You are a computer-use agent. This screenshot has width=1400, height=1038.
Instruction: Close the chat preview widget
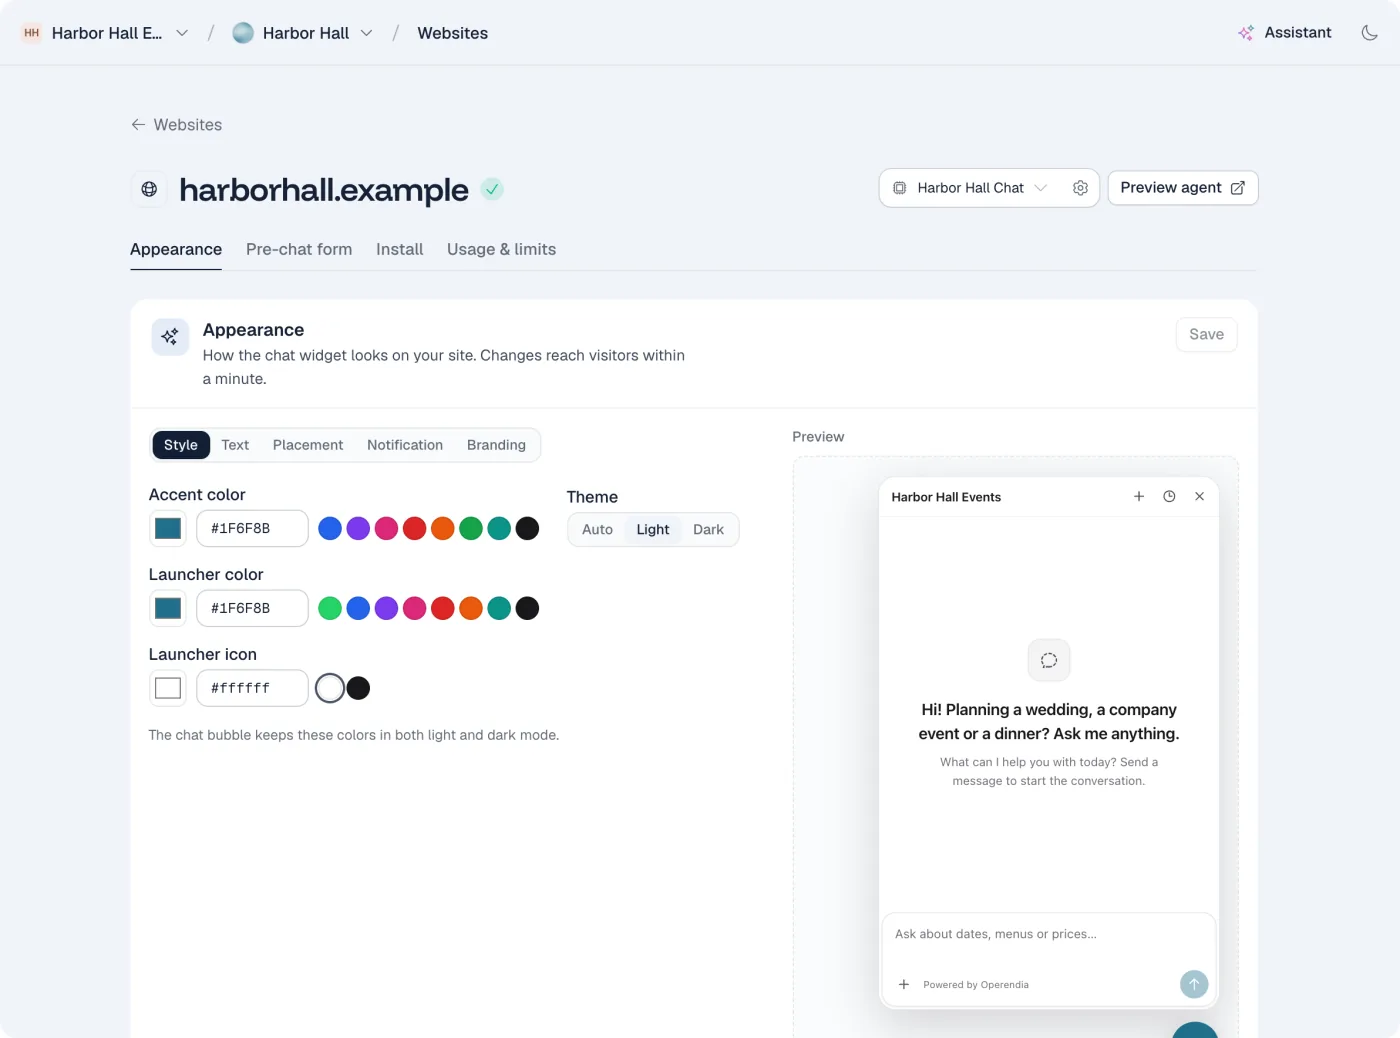1199,497
